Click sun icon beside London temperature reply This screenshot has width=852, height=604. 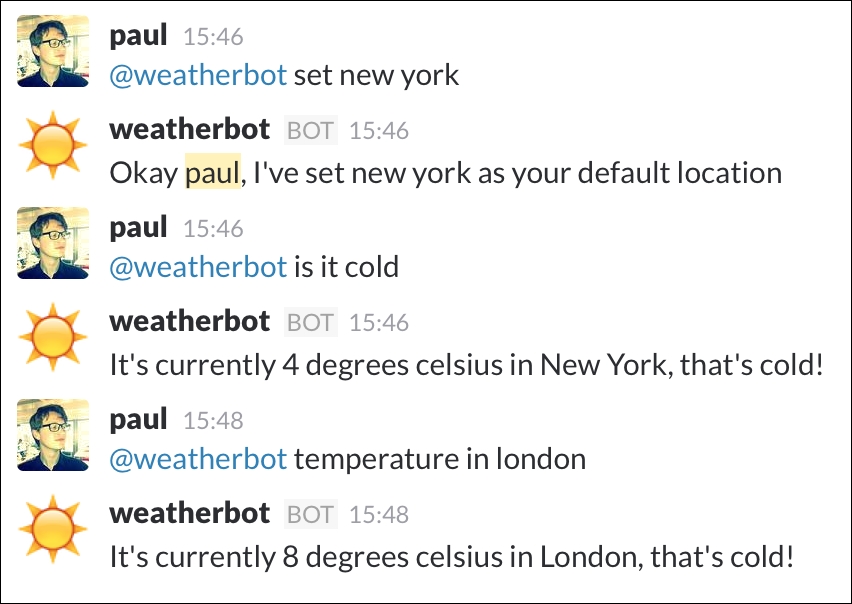tap(53, 528)
